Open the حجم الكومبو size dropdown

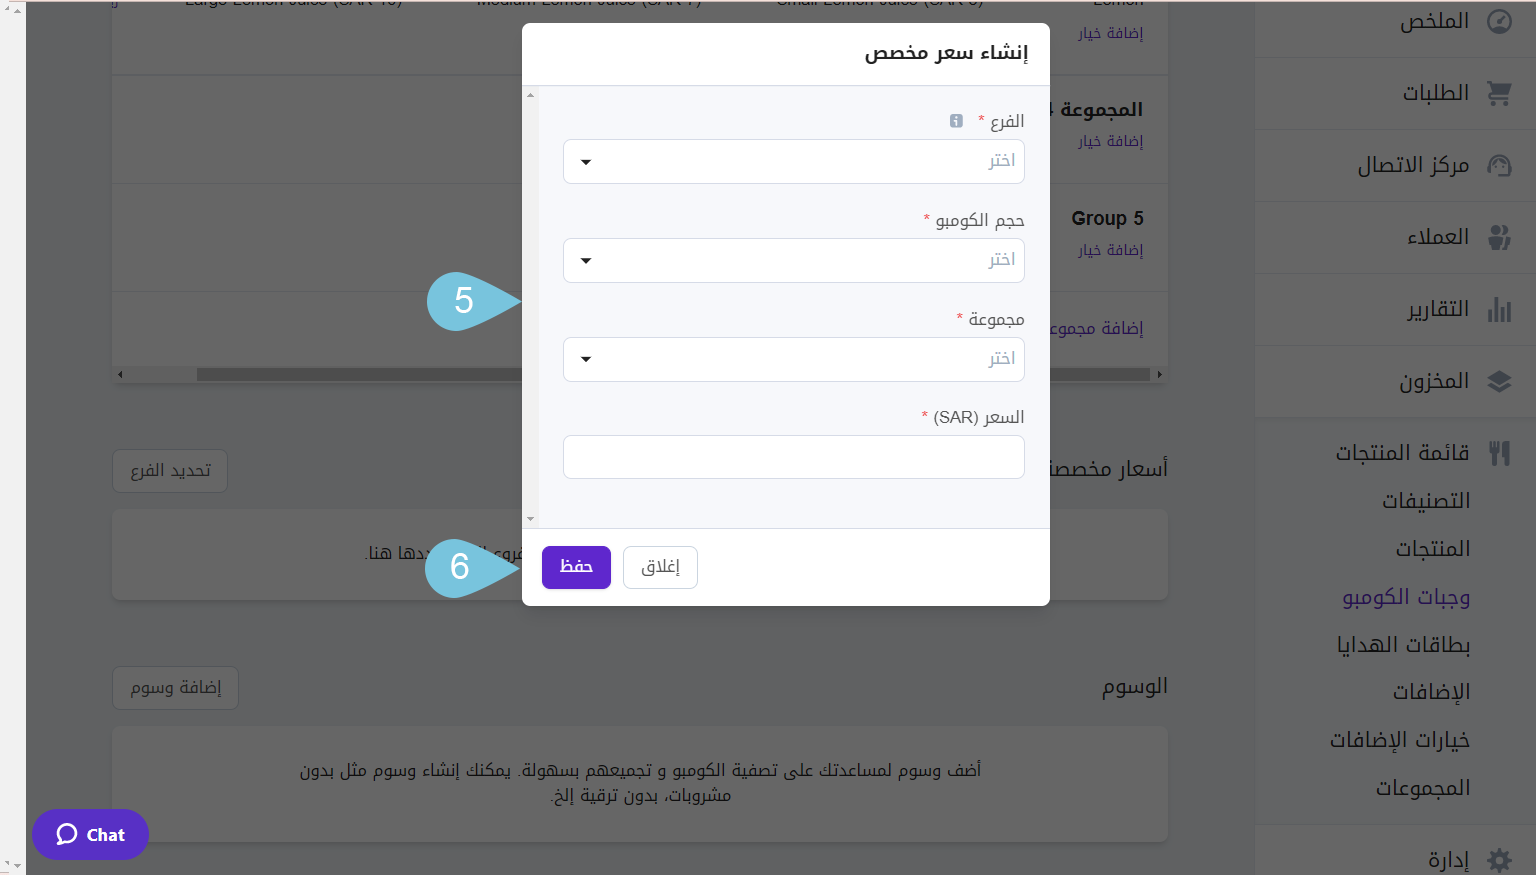pyautogui.click(x=794, y=260)
